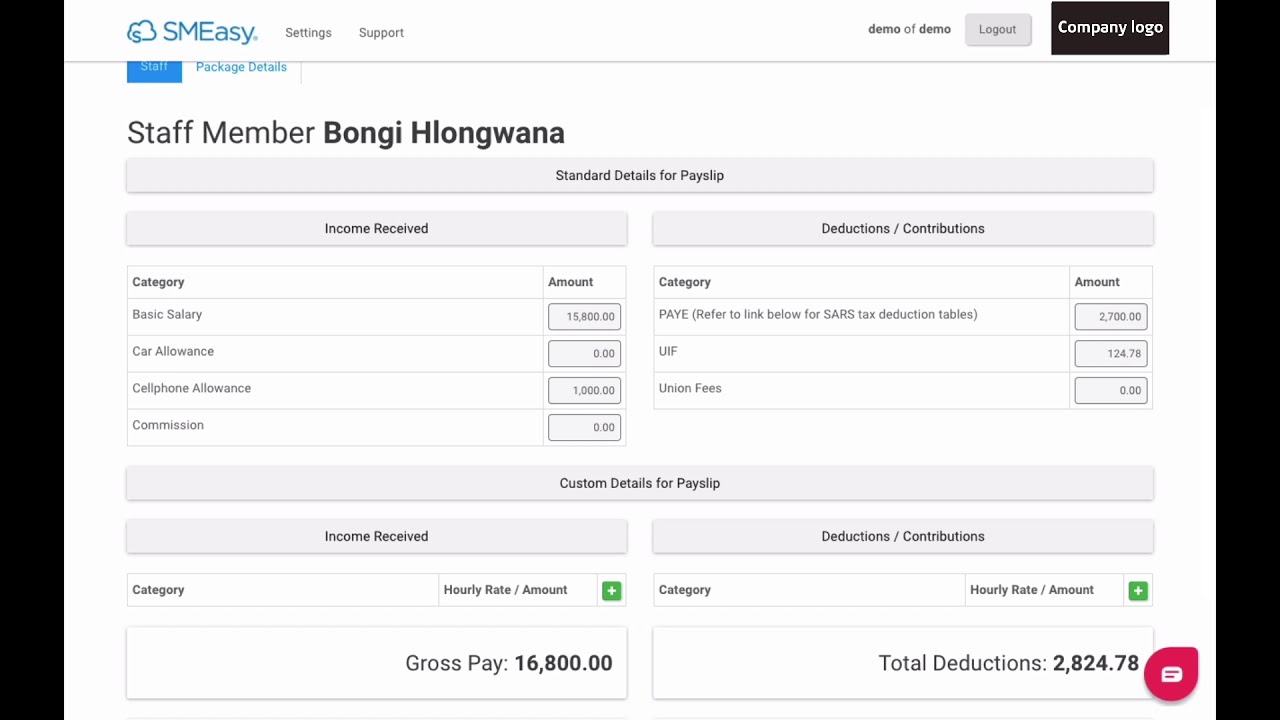1280x720 pixels.
Task: Click the Company logo placeholder
Action: tap(1110, 28)
